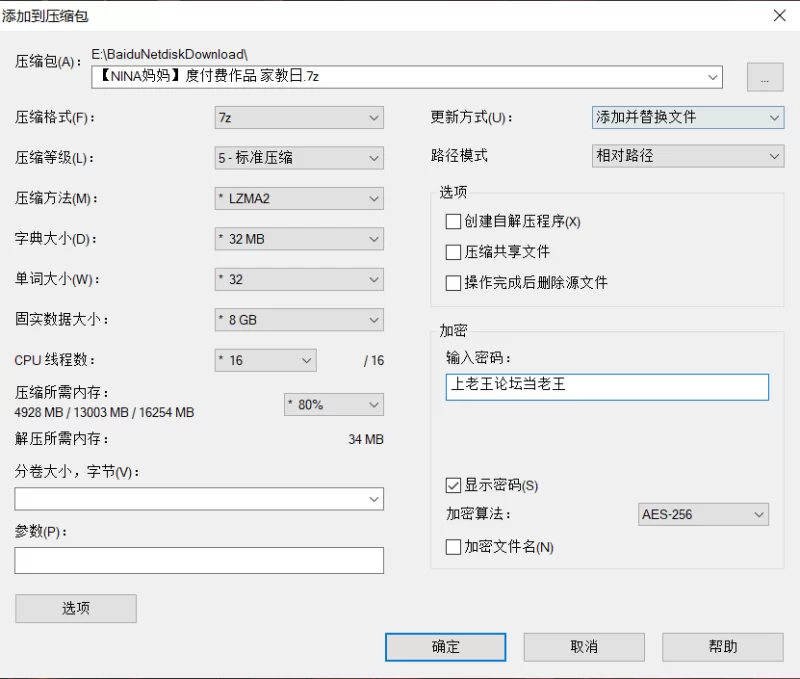Open the path mode (路径模式) dropdown
The height and width of the screenshot is (679, 800).
(687, 156)
